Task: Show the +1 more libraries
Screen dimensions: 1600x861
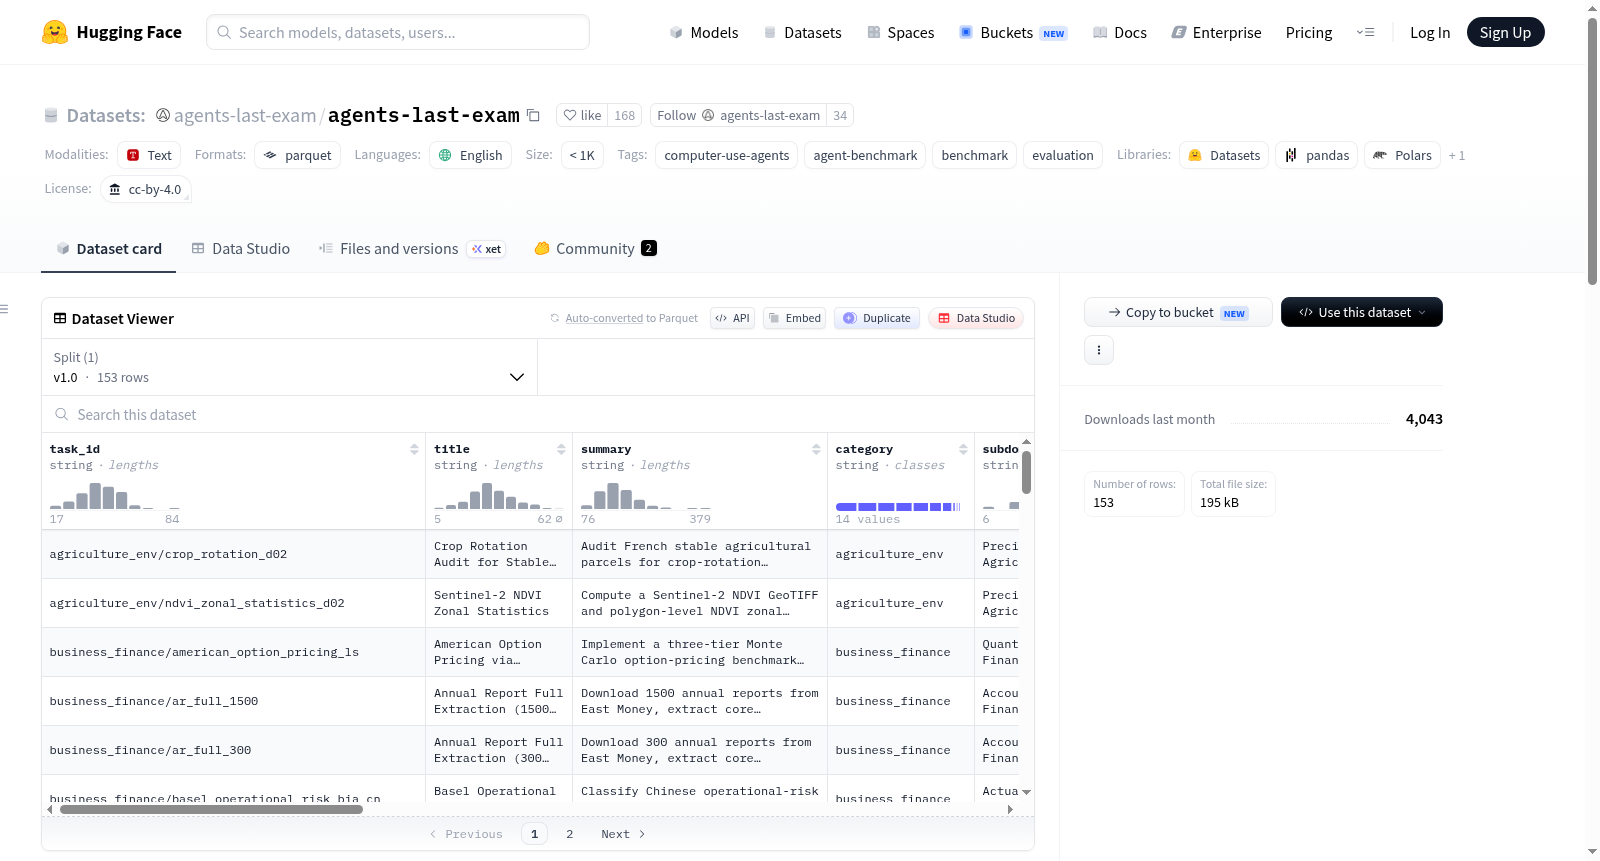Action: coord(1457,155)
